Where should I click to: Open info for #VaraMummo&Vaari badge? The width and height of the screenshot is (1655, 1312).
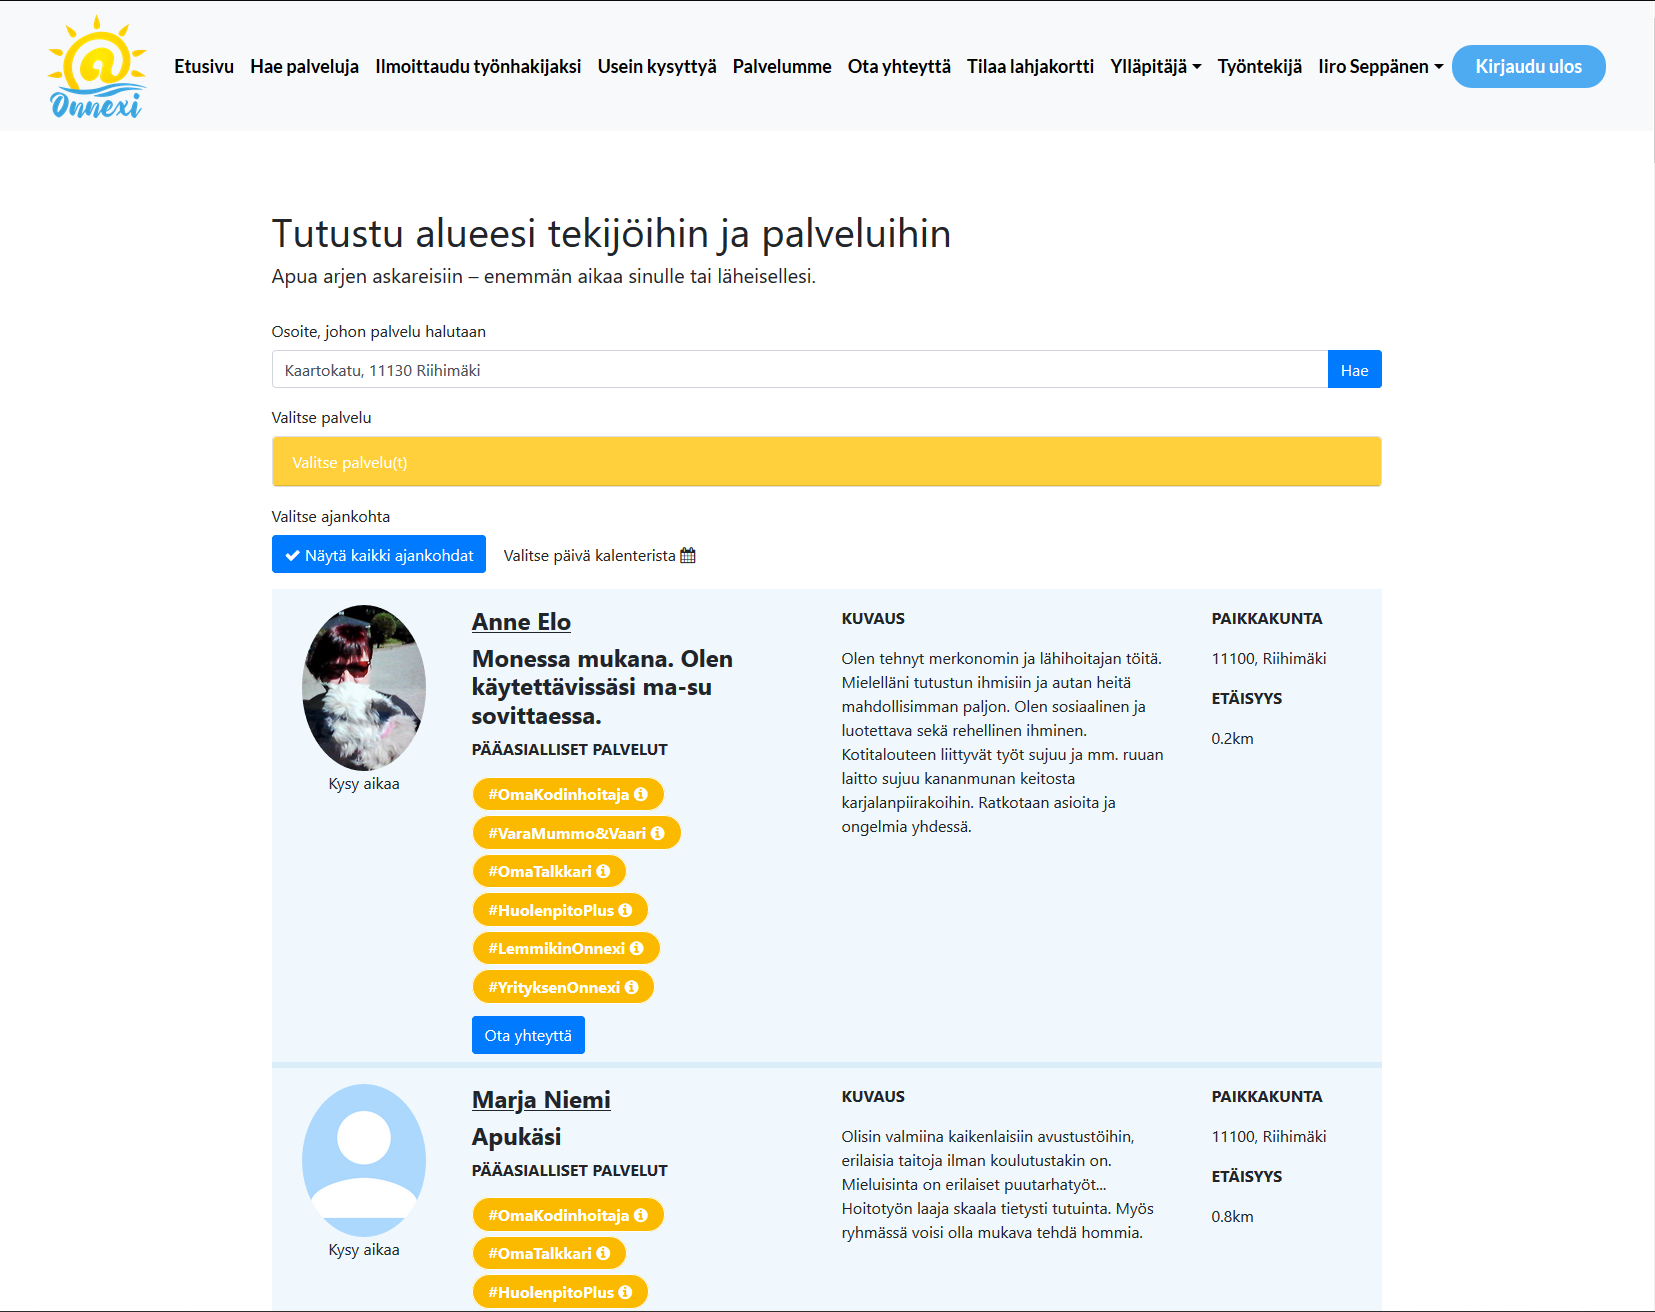click(658, 832)
